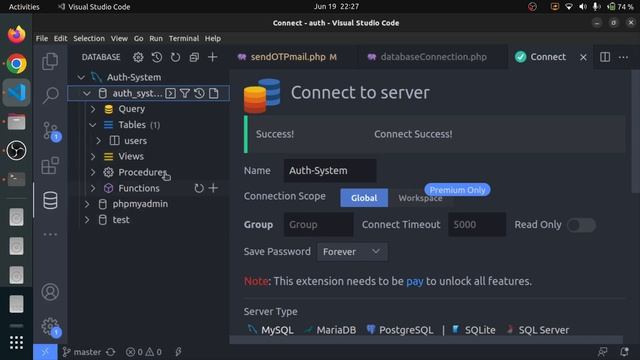Switch to sendOTPmail.php tab
The height and width of the screenshot is (360, 640).
pos(293,57)
